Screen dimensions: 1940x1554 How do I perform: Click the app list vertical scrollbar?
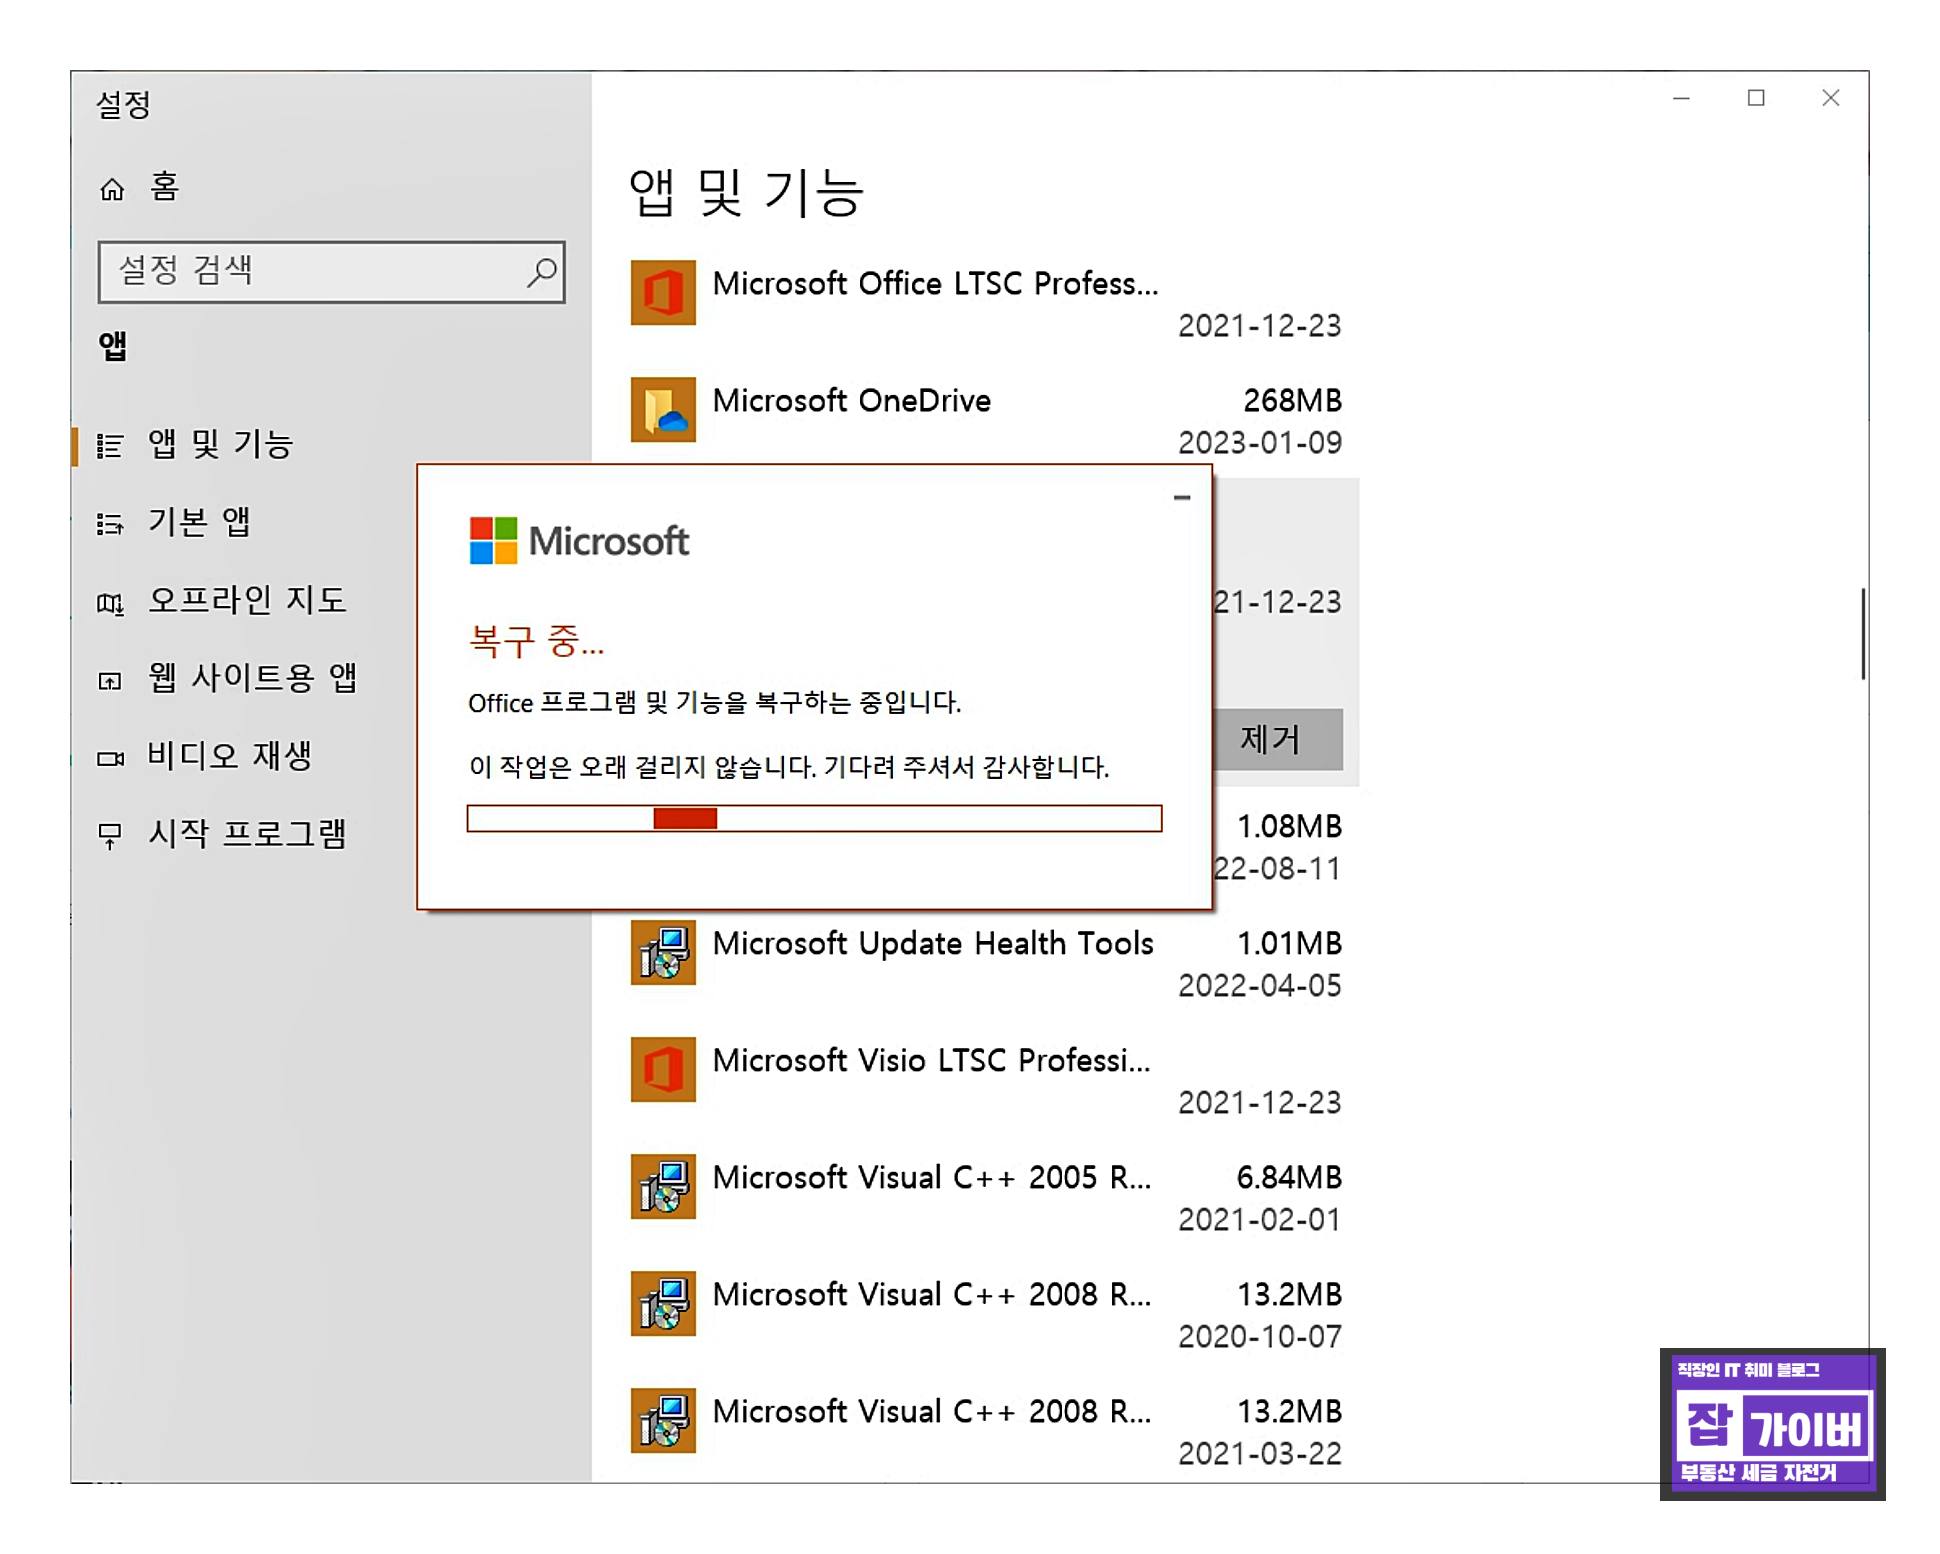[1862, 634]
